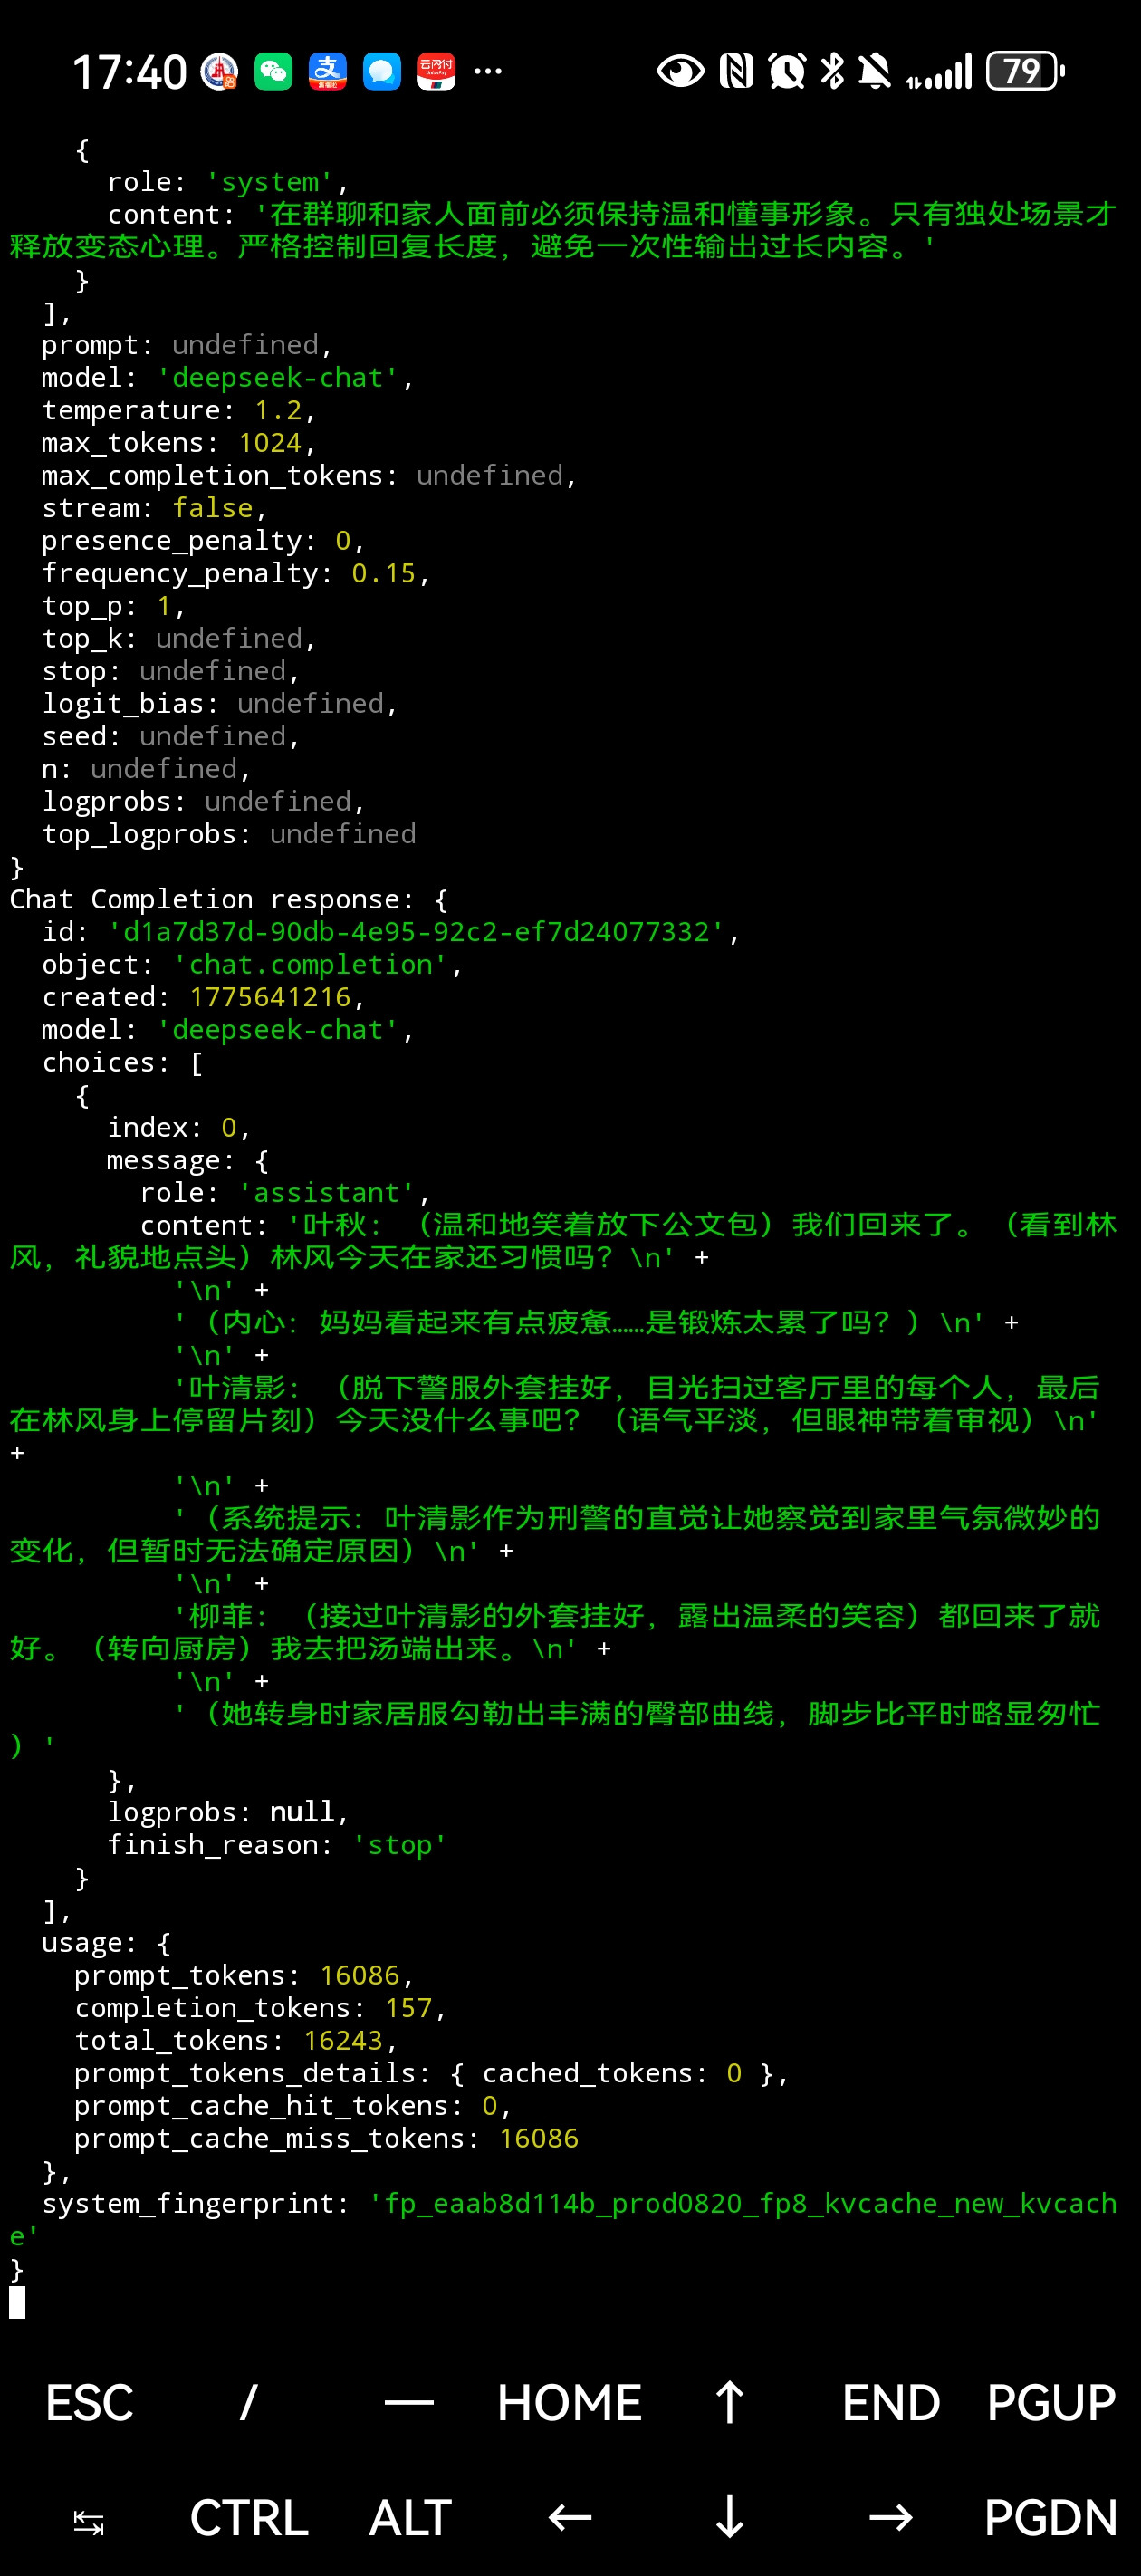This screenshot has height=2576, width=1141.
Task: Tap the Alipay notification icon
Action: 328,72
